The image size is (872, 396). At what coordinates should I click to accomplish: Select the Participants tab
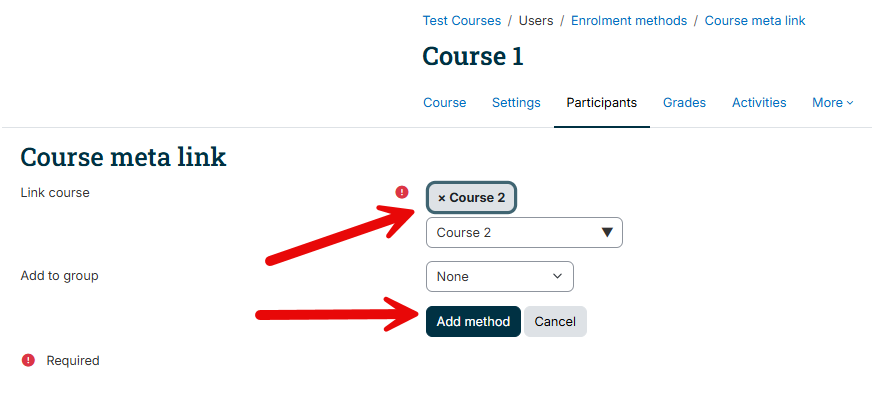click(602, 103)
